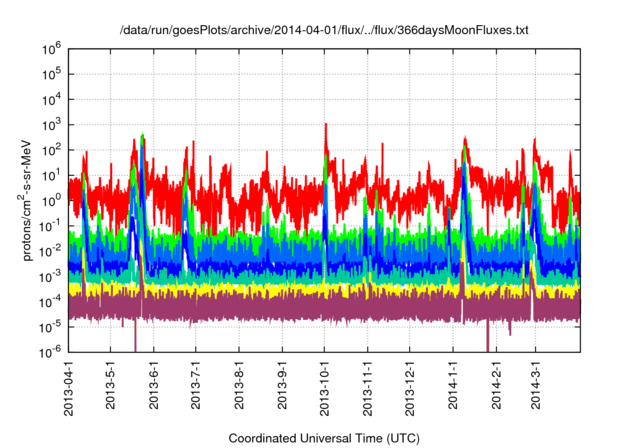Click the 2013-7-1 date tick label
Viewport: 640px width, 448px height.
(x=196, y=385)
